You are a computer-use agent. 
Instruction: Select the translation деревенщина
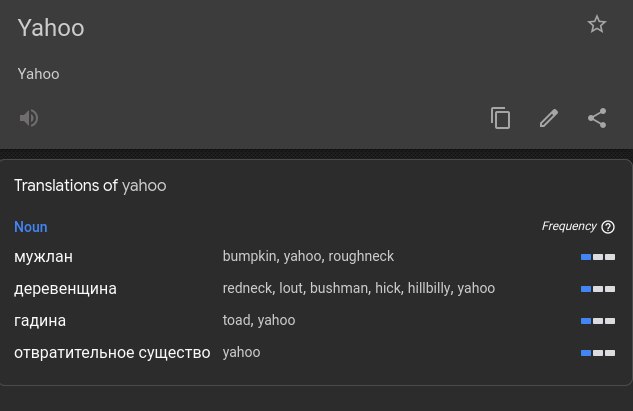click(x=65, y=289)
